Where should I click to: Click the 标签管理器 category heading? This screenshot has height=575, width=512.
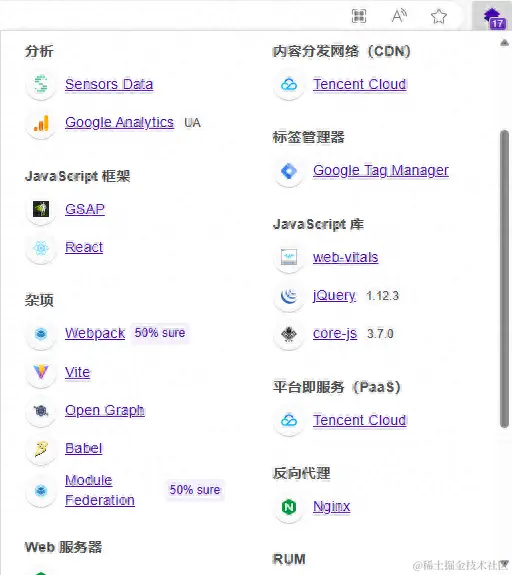click(x=308, y=137)
